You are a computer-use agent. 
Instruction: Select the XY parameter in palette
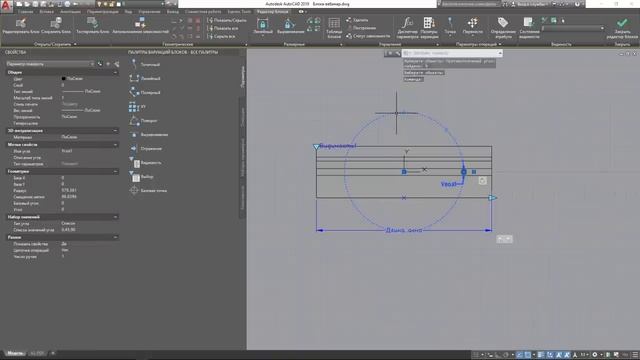point(138,107)
